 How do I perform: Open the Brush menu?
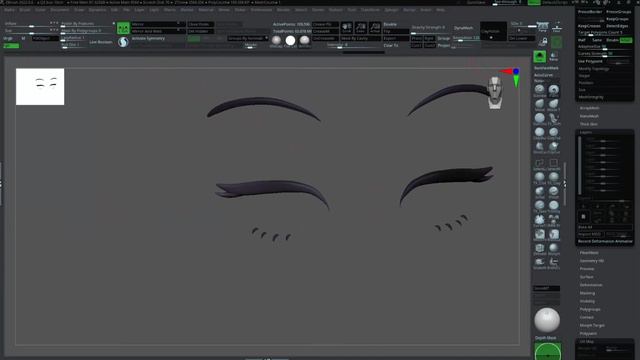[25, 9]
